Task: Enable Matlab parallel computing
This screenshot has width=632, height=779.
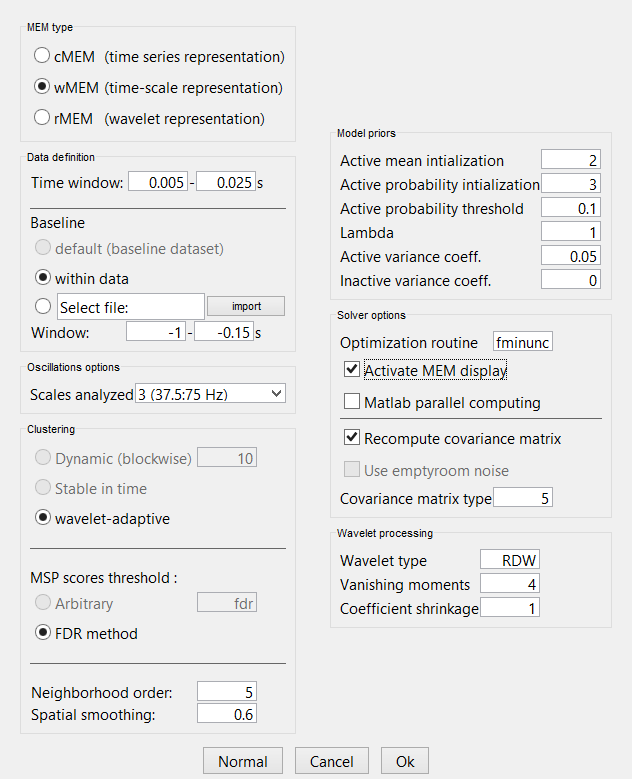Action: (352, 401)
